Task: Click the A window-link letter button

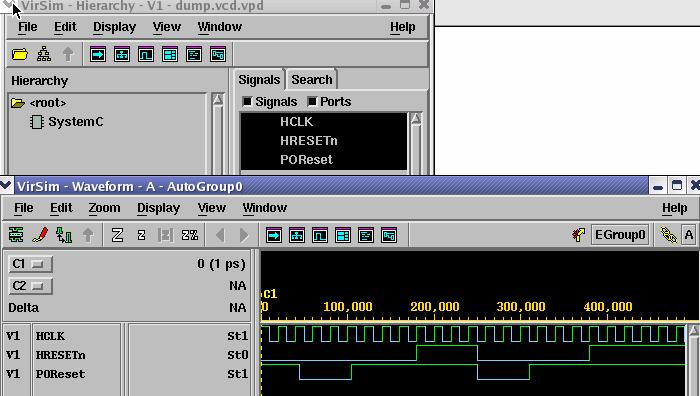Action: click(688, 235)
